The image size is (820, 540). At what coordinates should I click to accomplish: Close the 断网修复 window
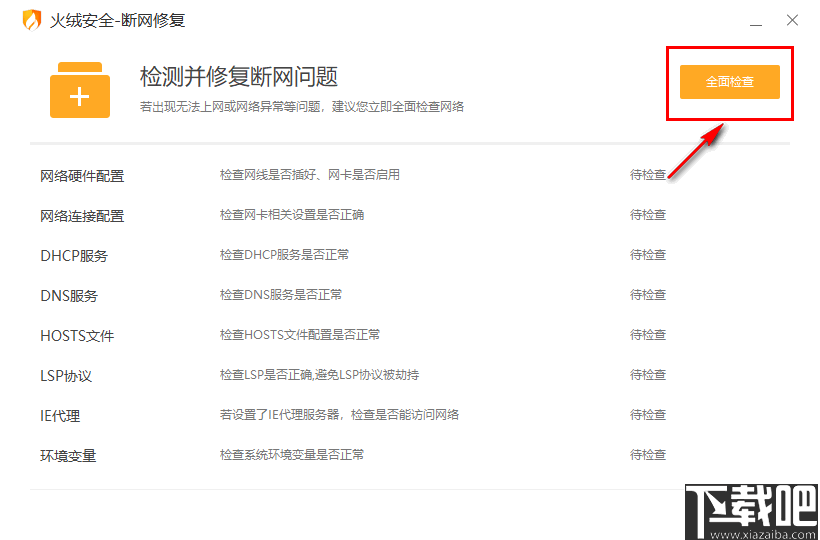point(792,20)
